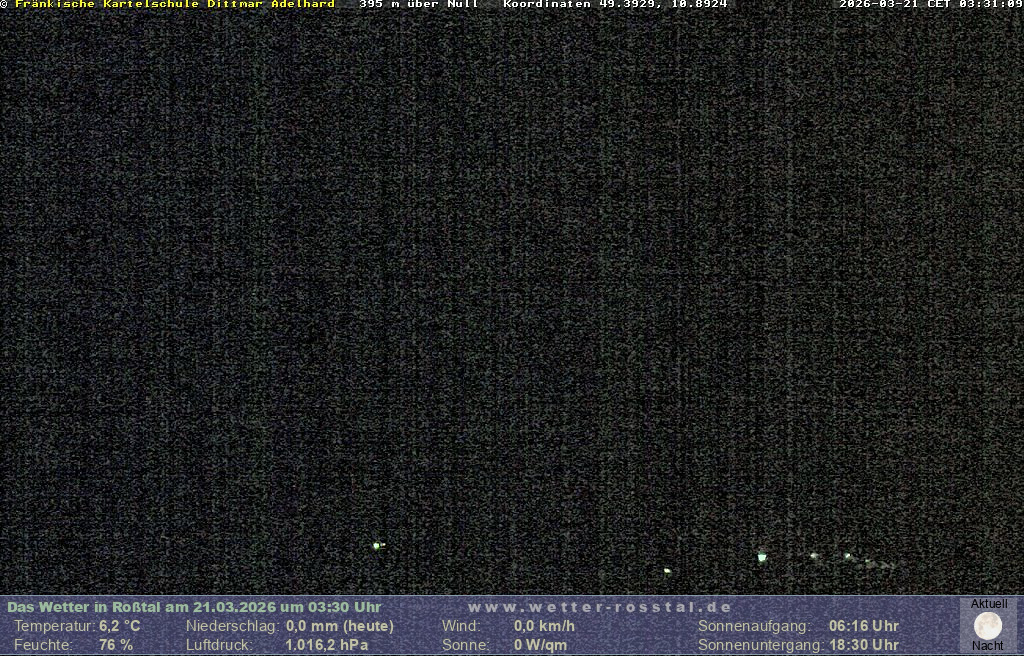Click the Sonne value 0 W/qm
The image size is (1024, 656).
point(540,645)
